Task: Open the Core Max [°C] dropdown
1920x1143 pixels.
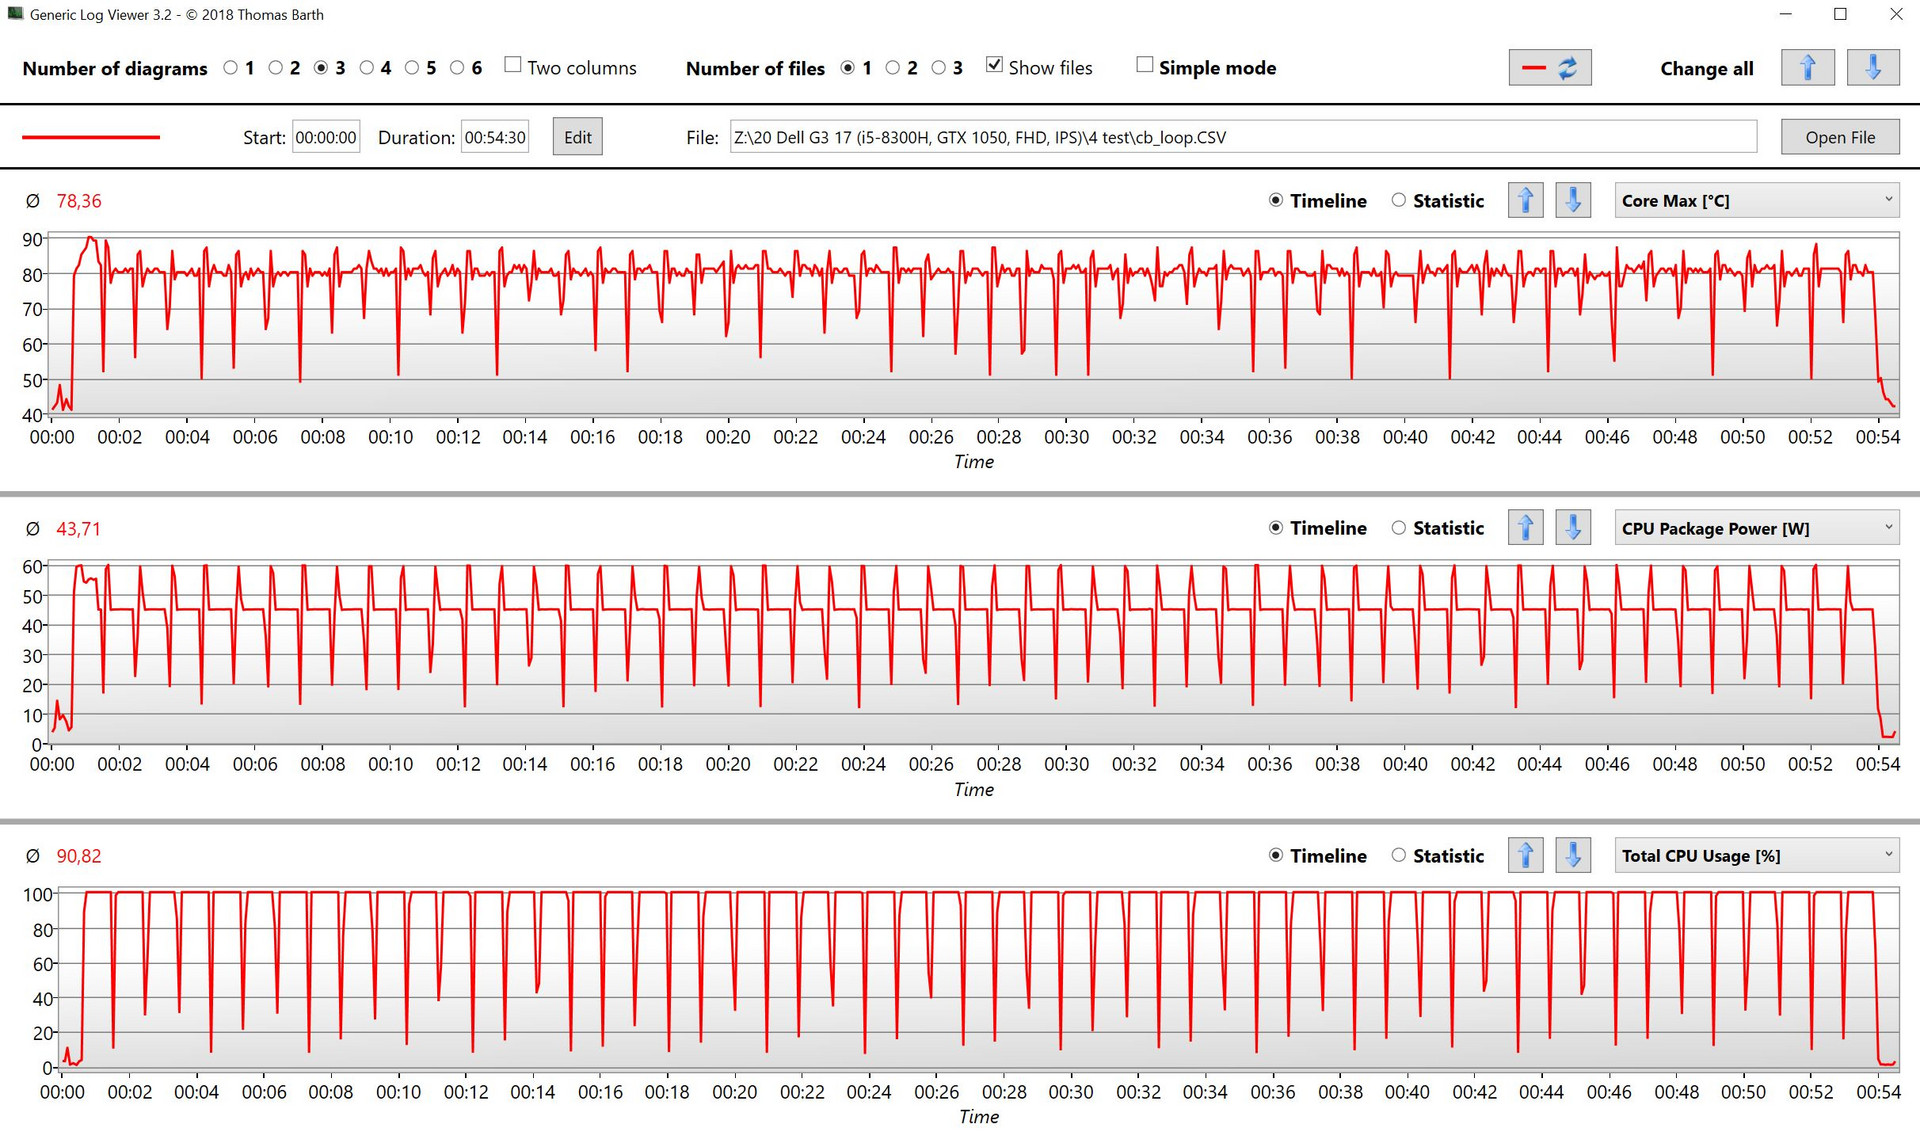Action: pyautogui.click(x=1756, y=201)
